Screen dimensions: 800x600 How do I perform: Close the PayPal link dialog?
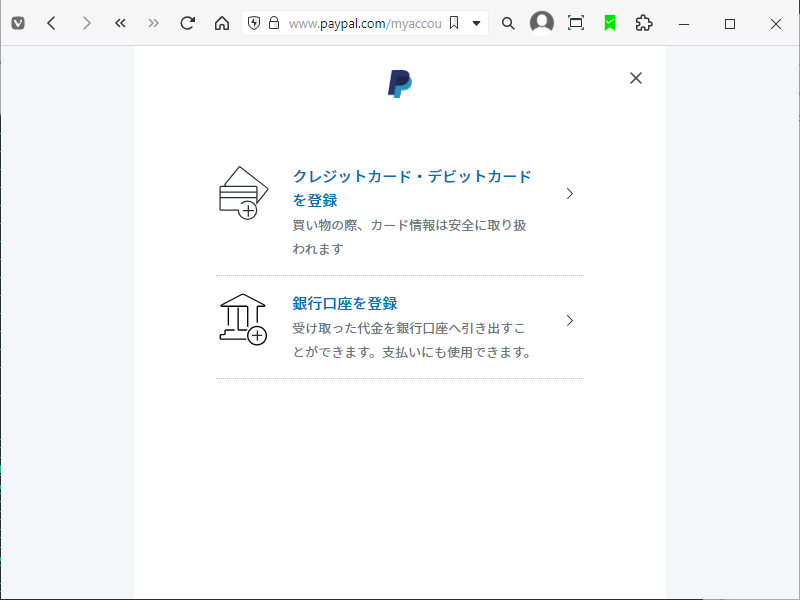pos(636,78)
